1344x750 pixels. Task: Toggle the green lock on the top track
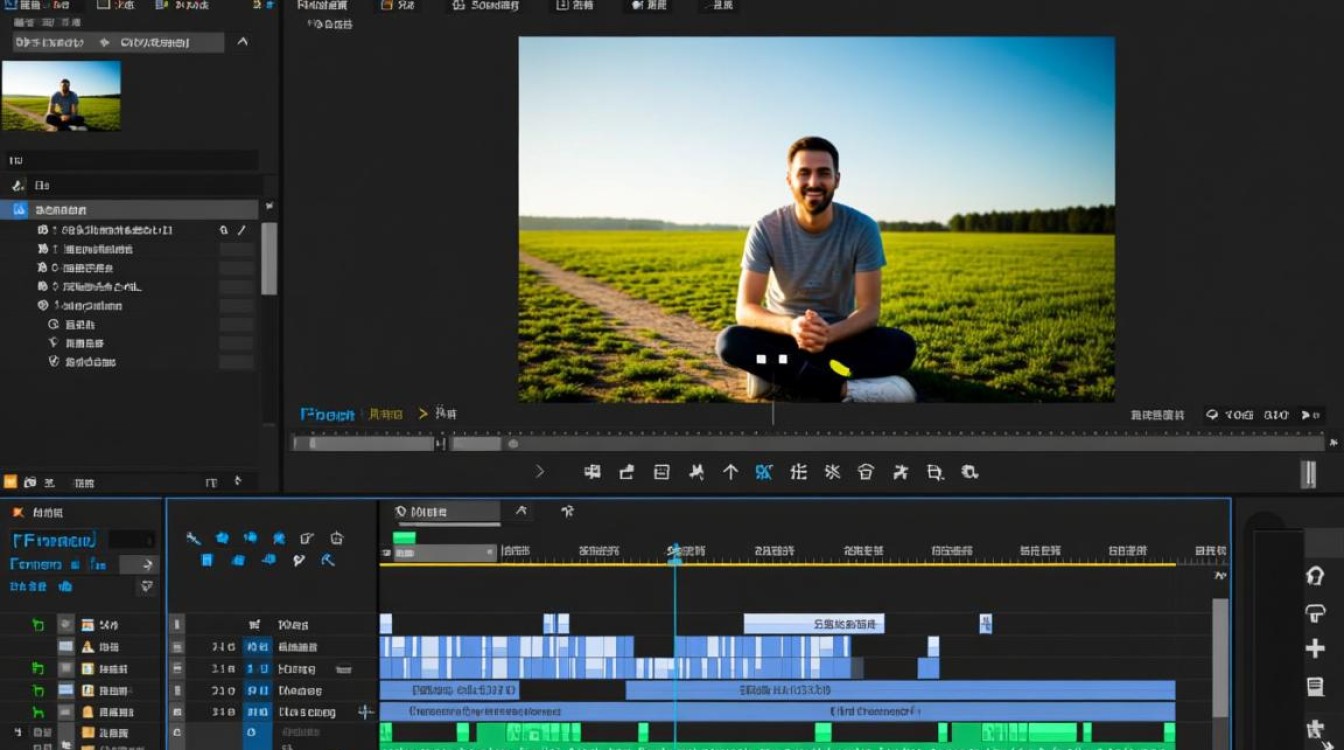38,625
